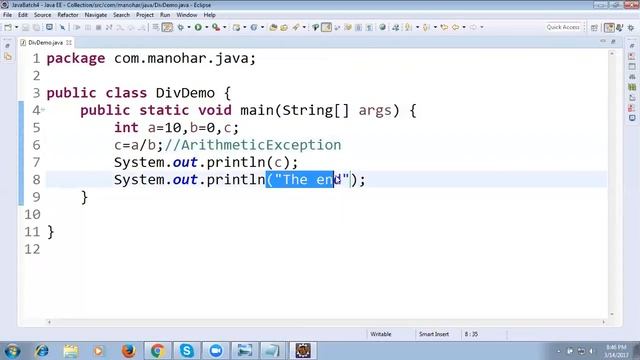Image resolution: width=640 pixels, height=360 pixels.
Task: Click the 'package' keyword on line 1
Action: 76,59
